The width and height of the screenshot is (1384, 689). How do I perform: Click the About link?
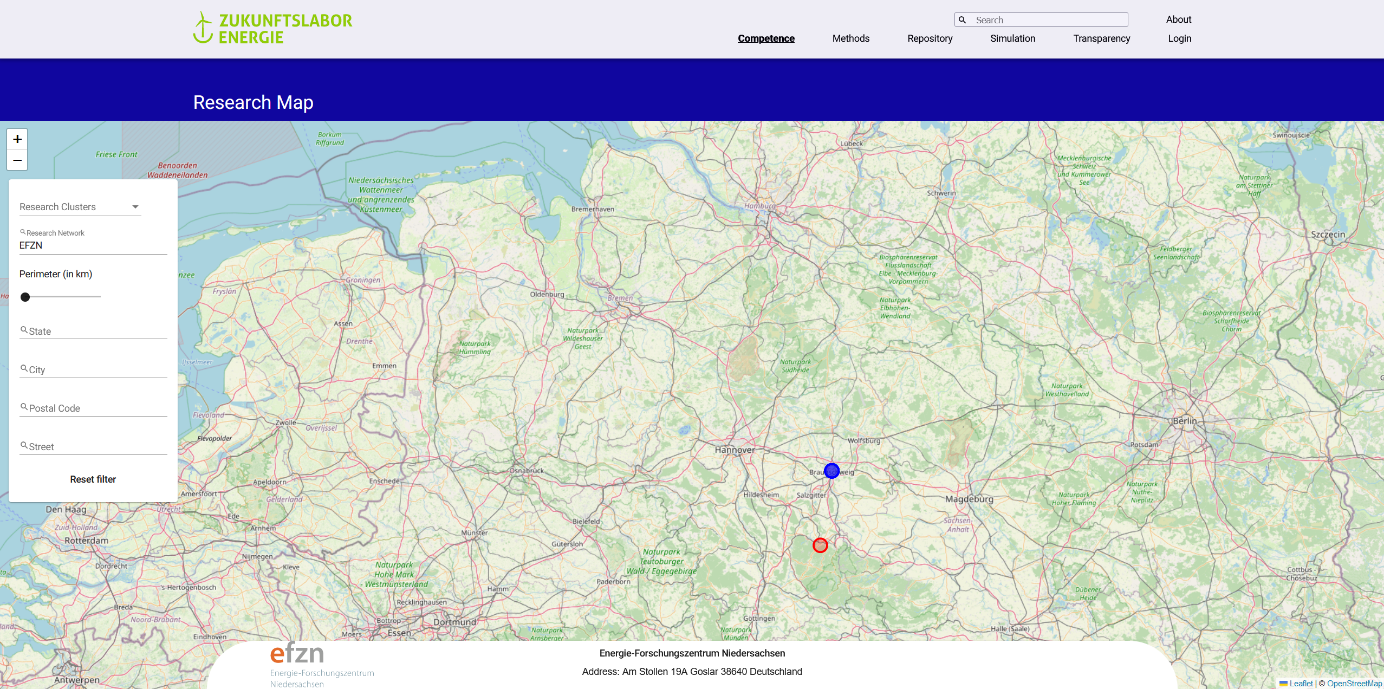point(1179,20)
